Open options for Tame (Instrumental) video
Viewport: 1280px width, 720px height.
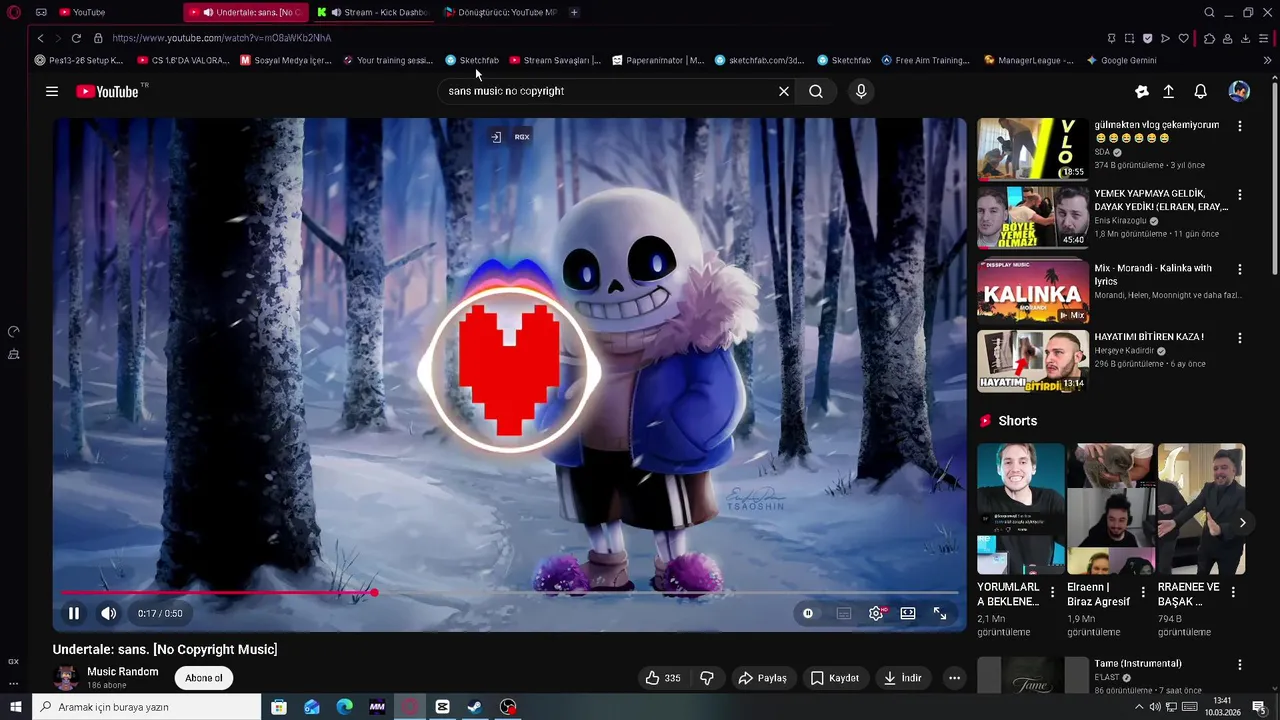[1240, 665]
